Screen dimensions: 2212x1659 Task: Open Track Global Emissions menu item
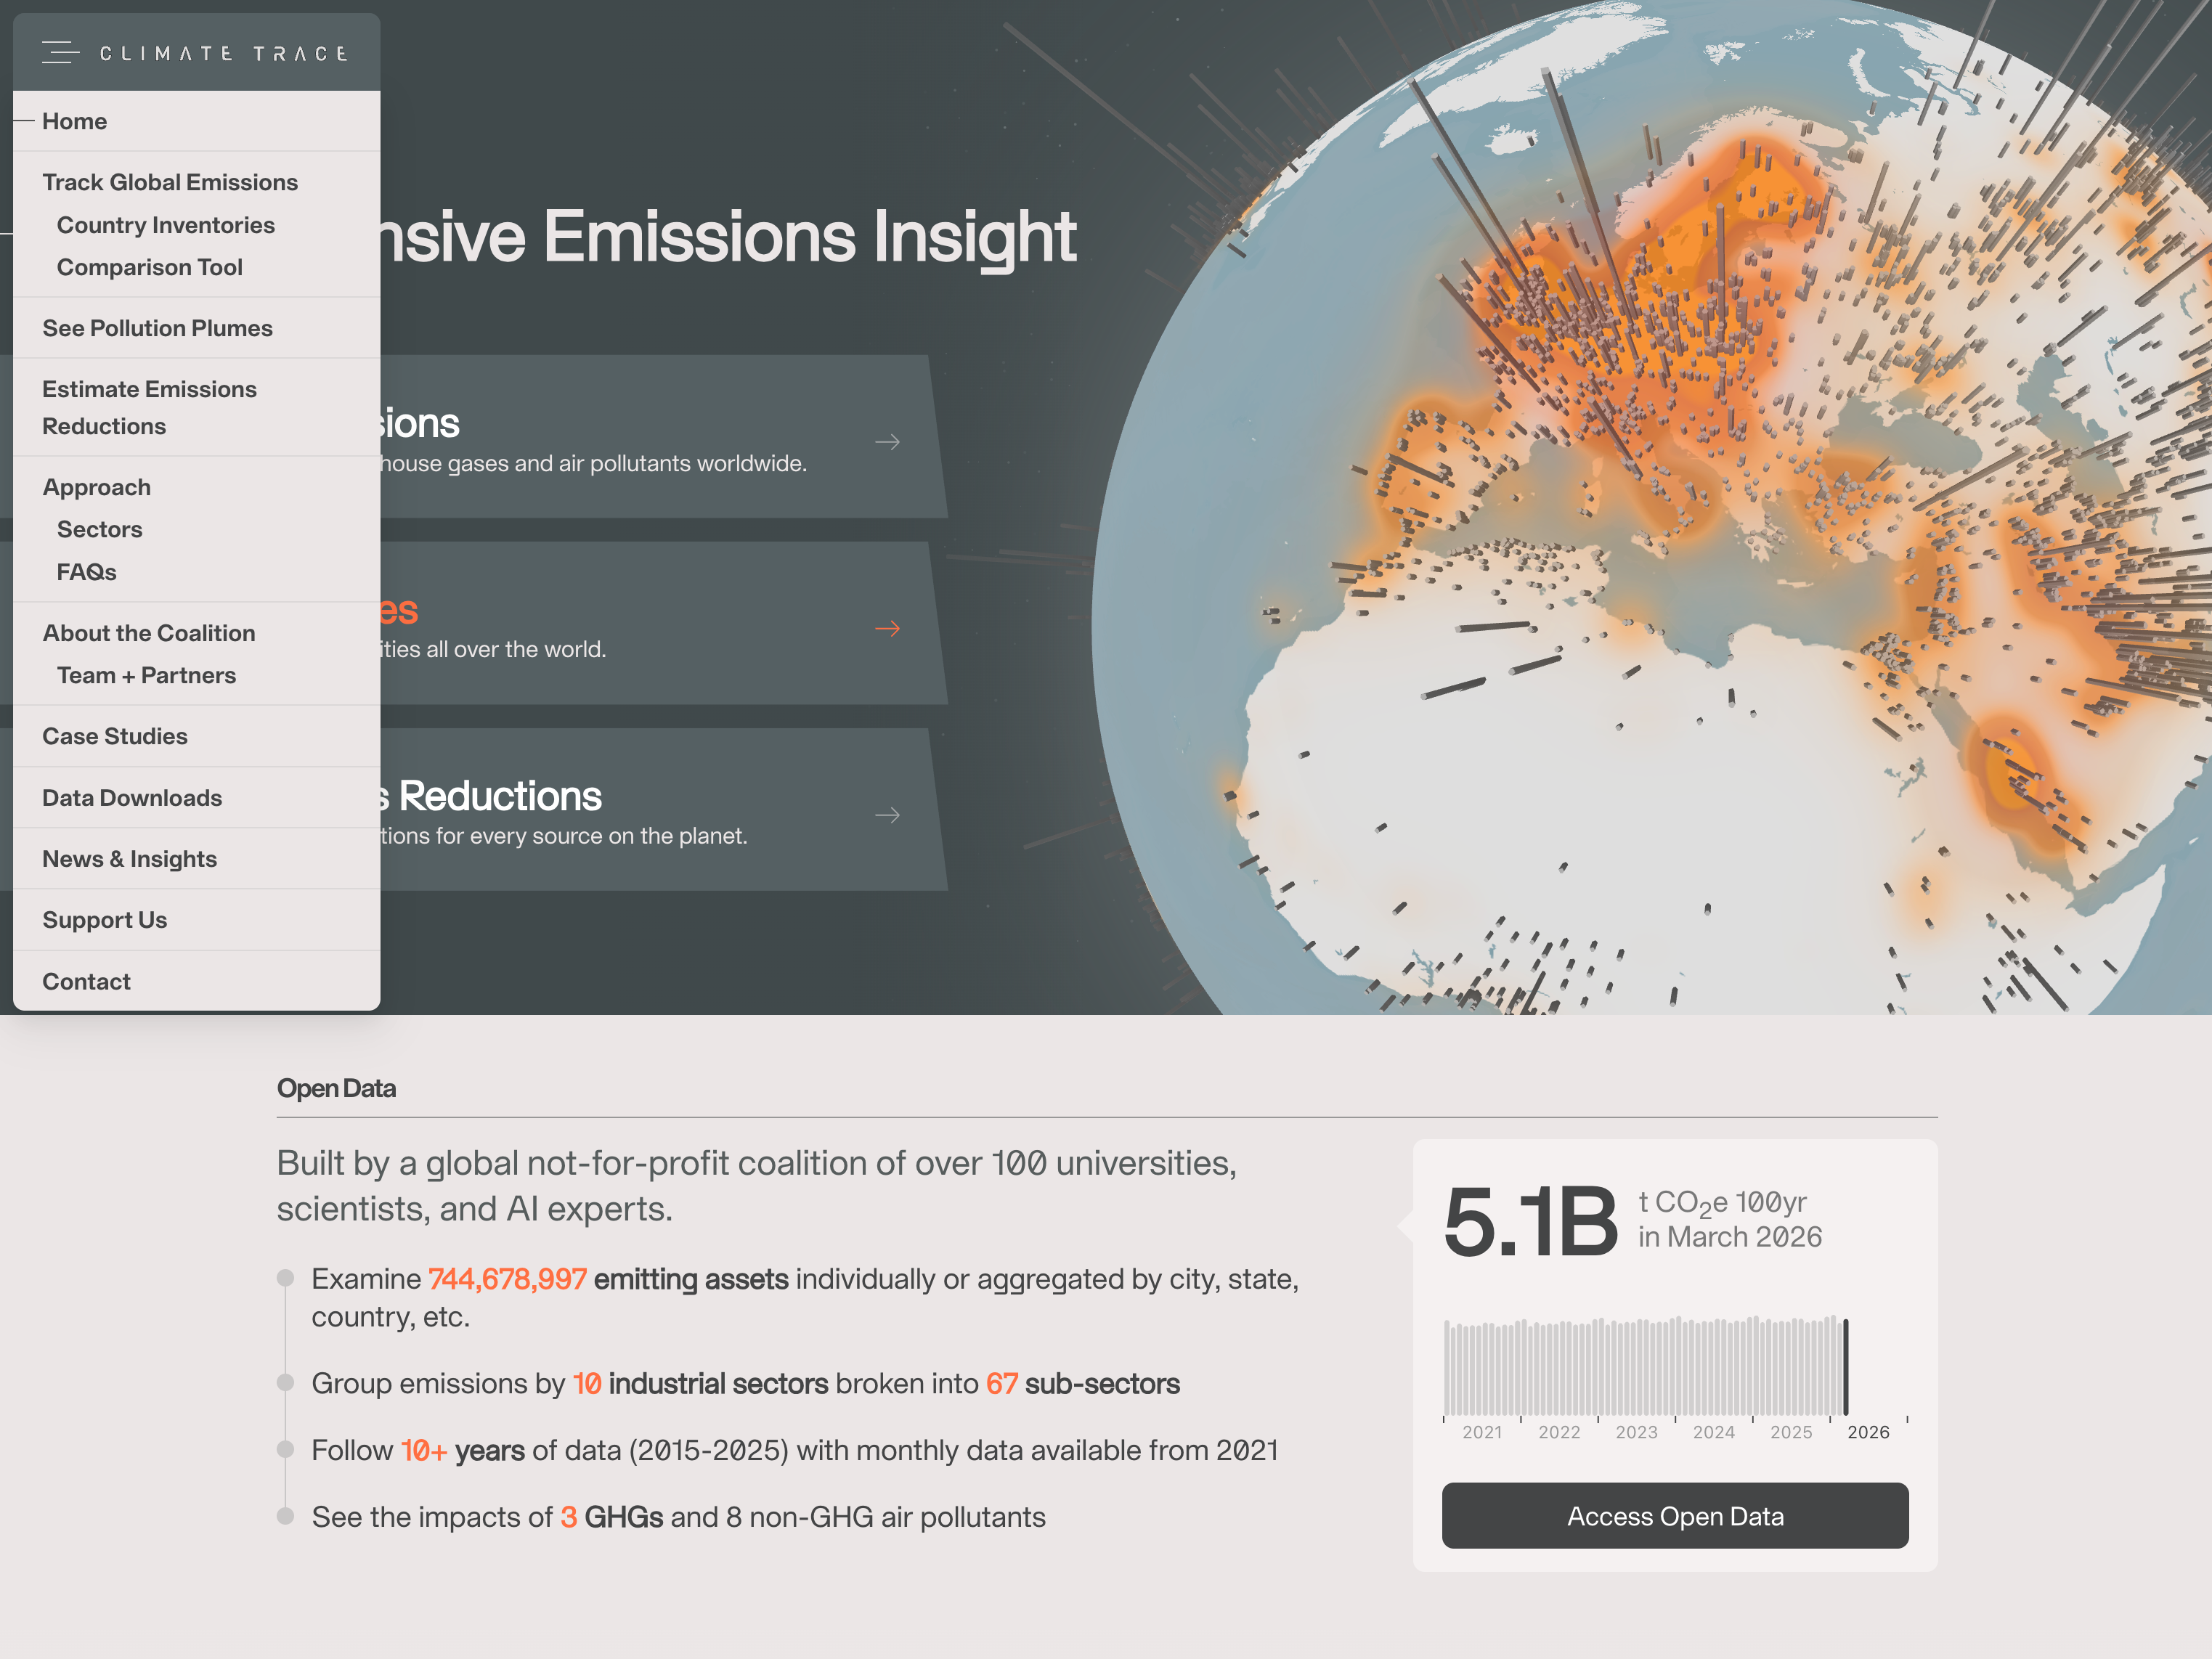click(197, 182)
